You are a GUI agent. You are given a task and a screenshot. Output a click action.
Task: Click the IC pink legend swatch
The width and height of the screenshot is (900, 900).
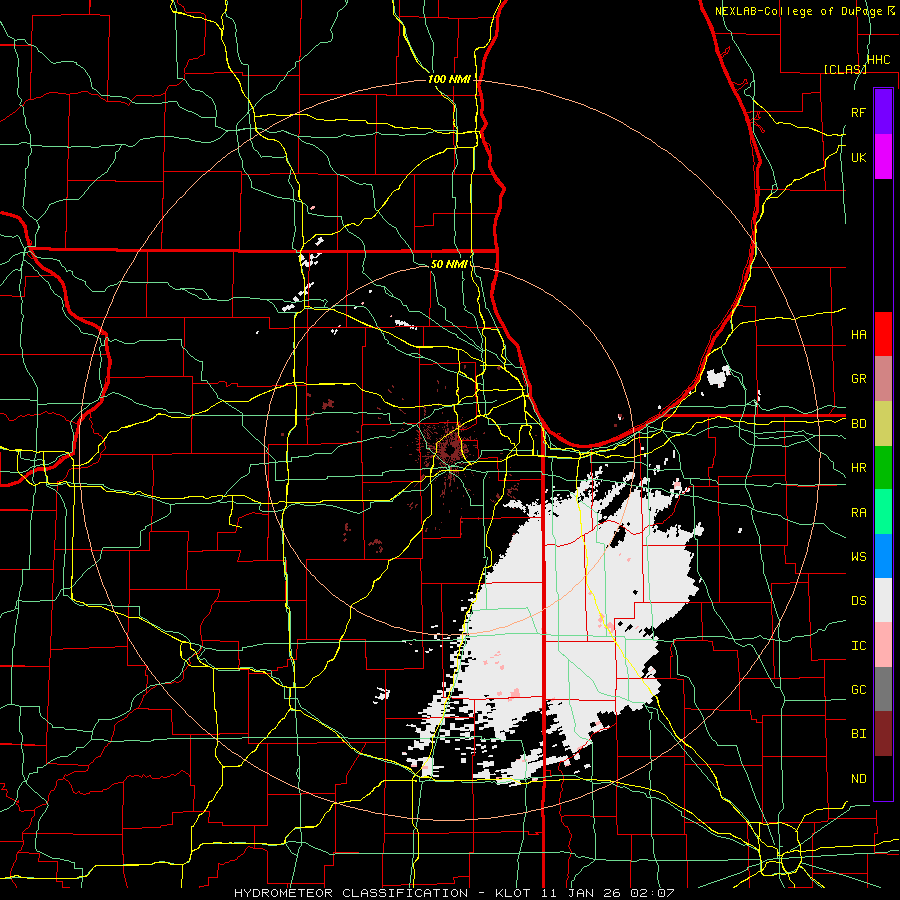pos(883,645)
